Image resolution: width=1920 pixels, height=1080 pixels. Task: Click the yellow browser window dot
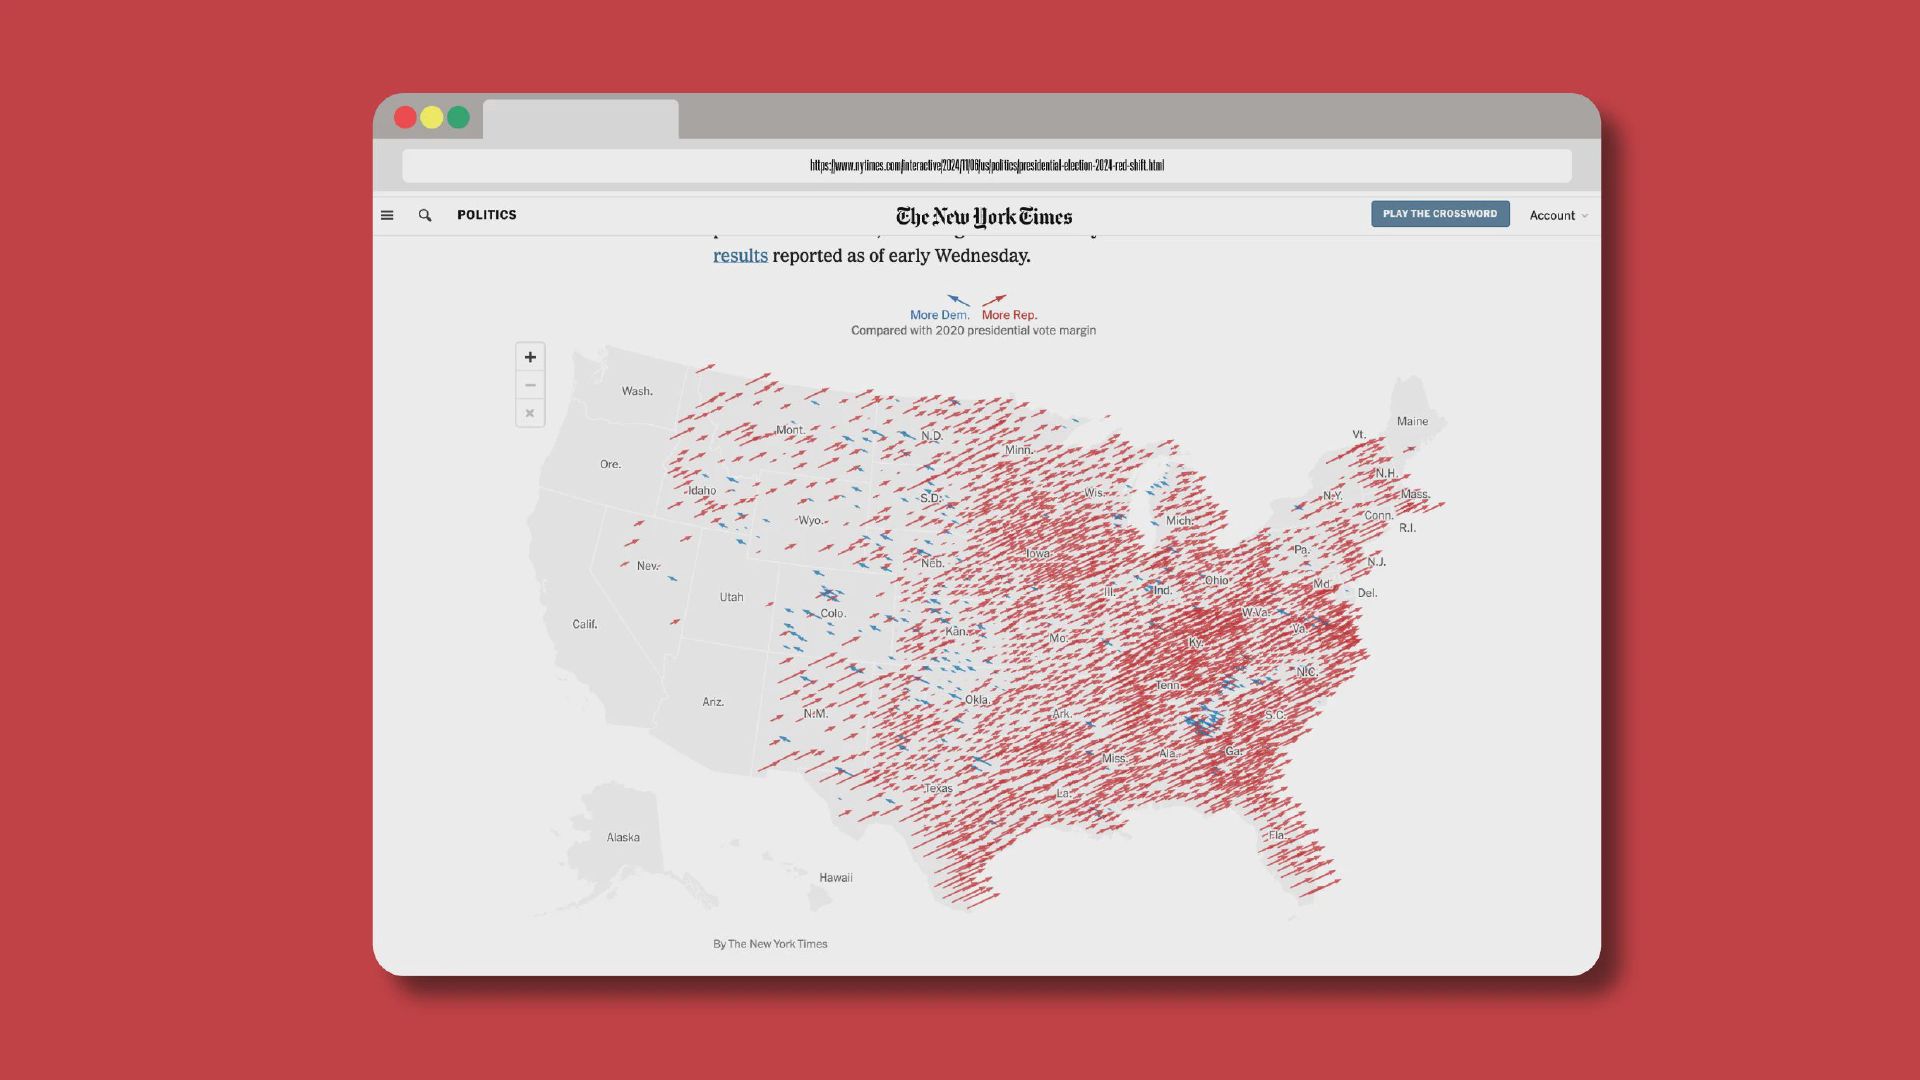[432, 117]
